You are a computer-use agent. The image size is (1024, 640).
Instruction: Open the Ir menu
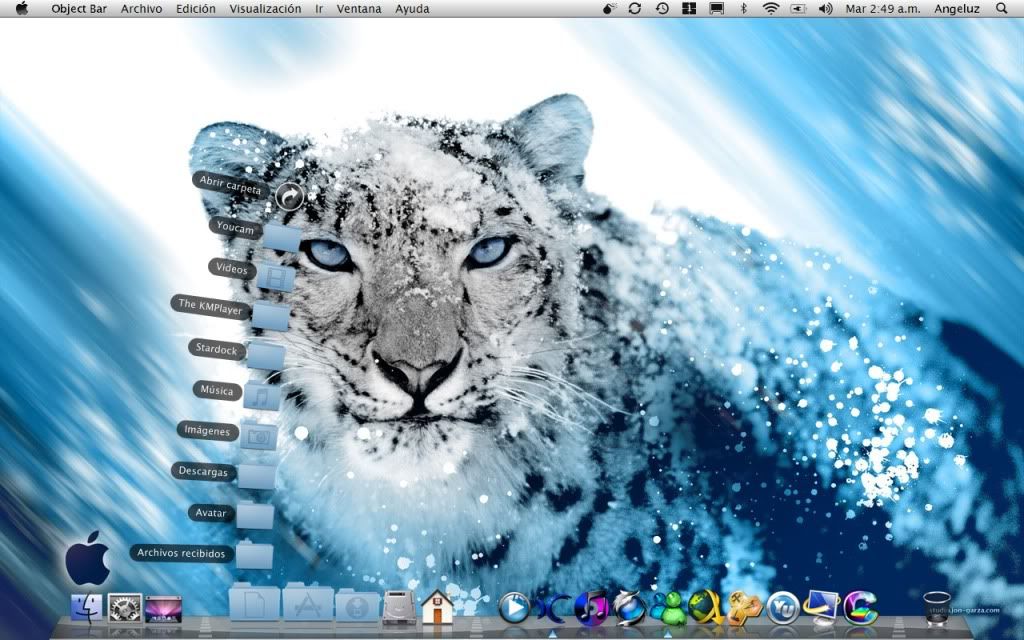click(x=319, y=9)
